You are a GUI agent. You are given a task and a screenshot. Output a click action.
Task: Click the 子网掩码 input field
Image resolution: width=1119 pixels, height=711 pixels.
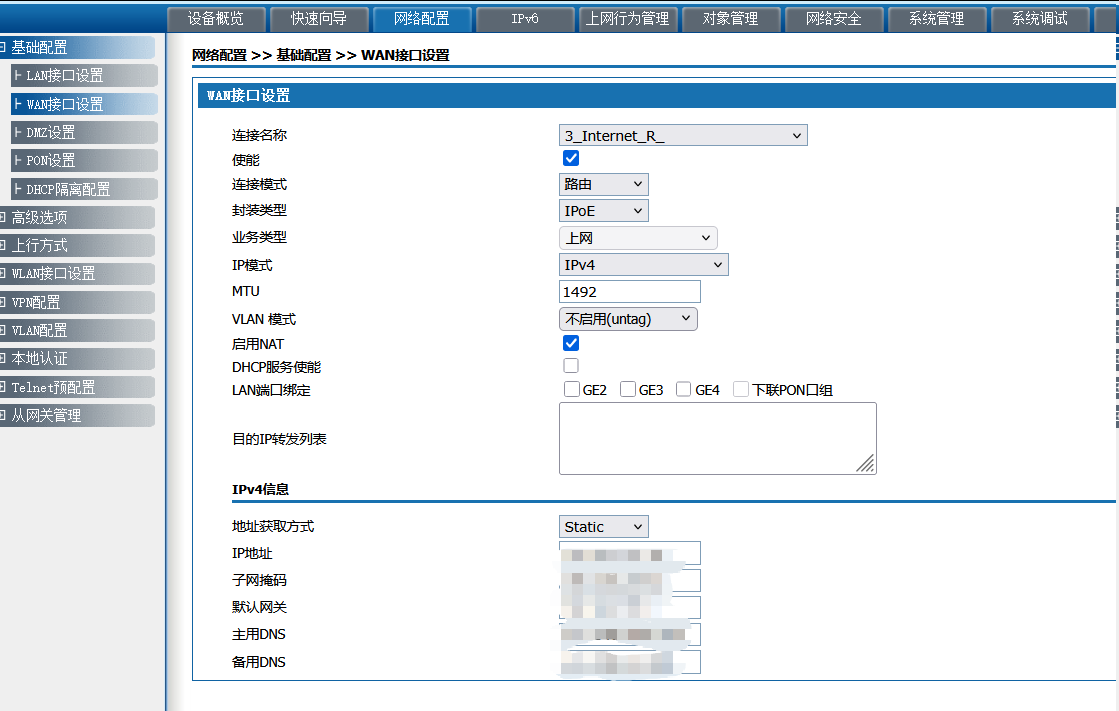pyautogui.click(x=629, y=580)
